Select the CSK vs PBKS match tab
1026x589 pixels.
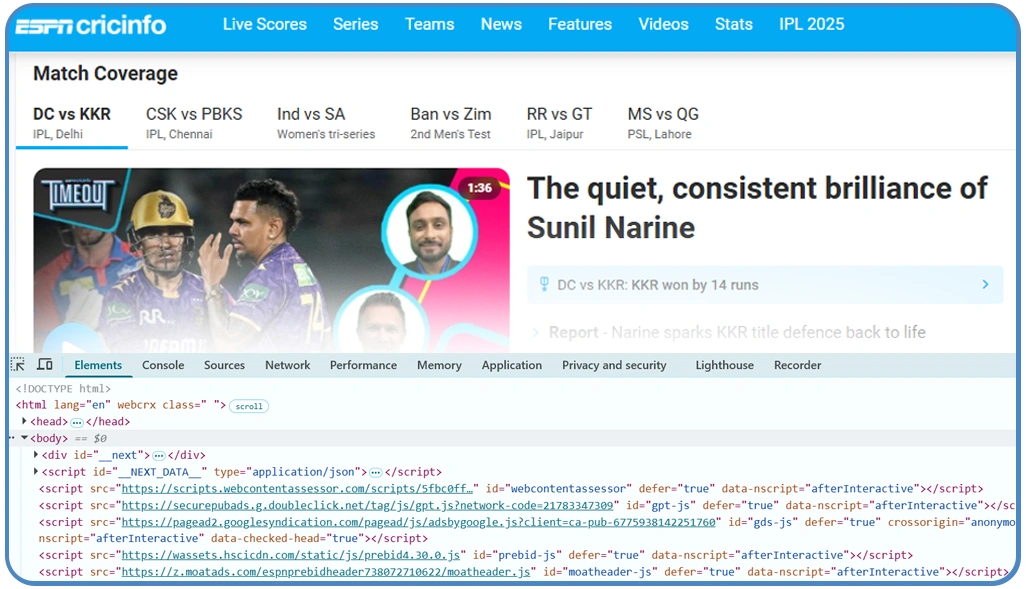click(194, 123)
